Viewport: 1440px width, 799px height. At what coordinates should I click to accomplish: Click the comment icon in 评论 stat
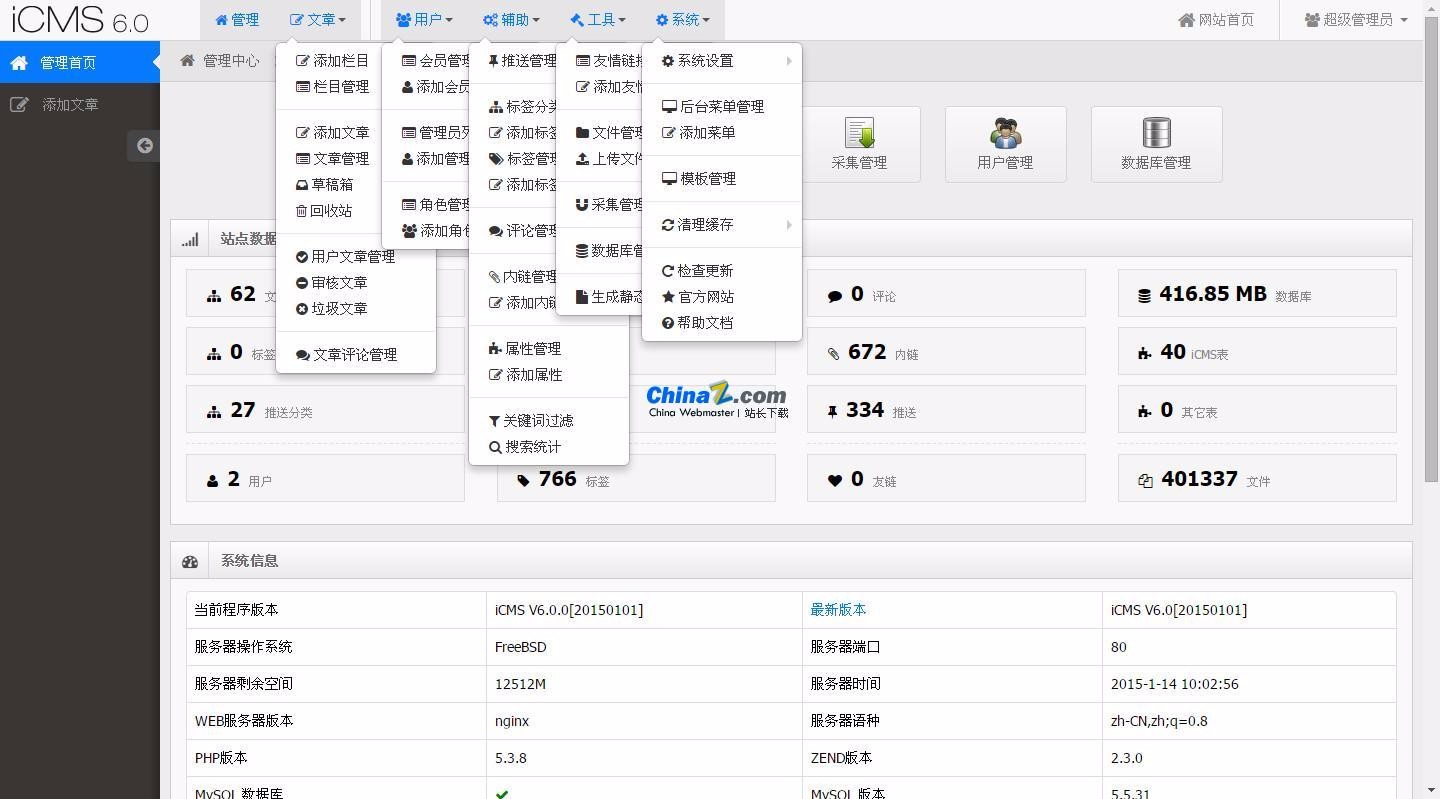[834, 296]
